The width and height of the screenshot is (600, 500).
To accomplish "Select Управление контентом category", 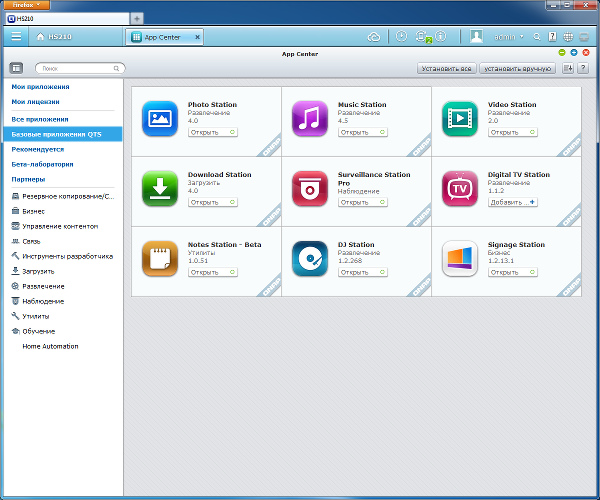I will pyautogui.click(x=55, y=226).
